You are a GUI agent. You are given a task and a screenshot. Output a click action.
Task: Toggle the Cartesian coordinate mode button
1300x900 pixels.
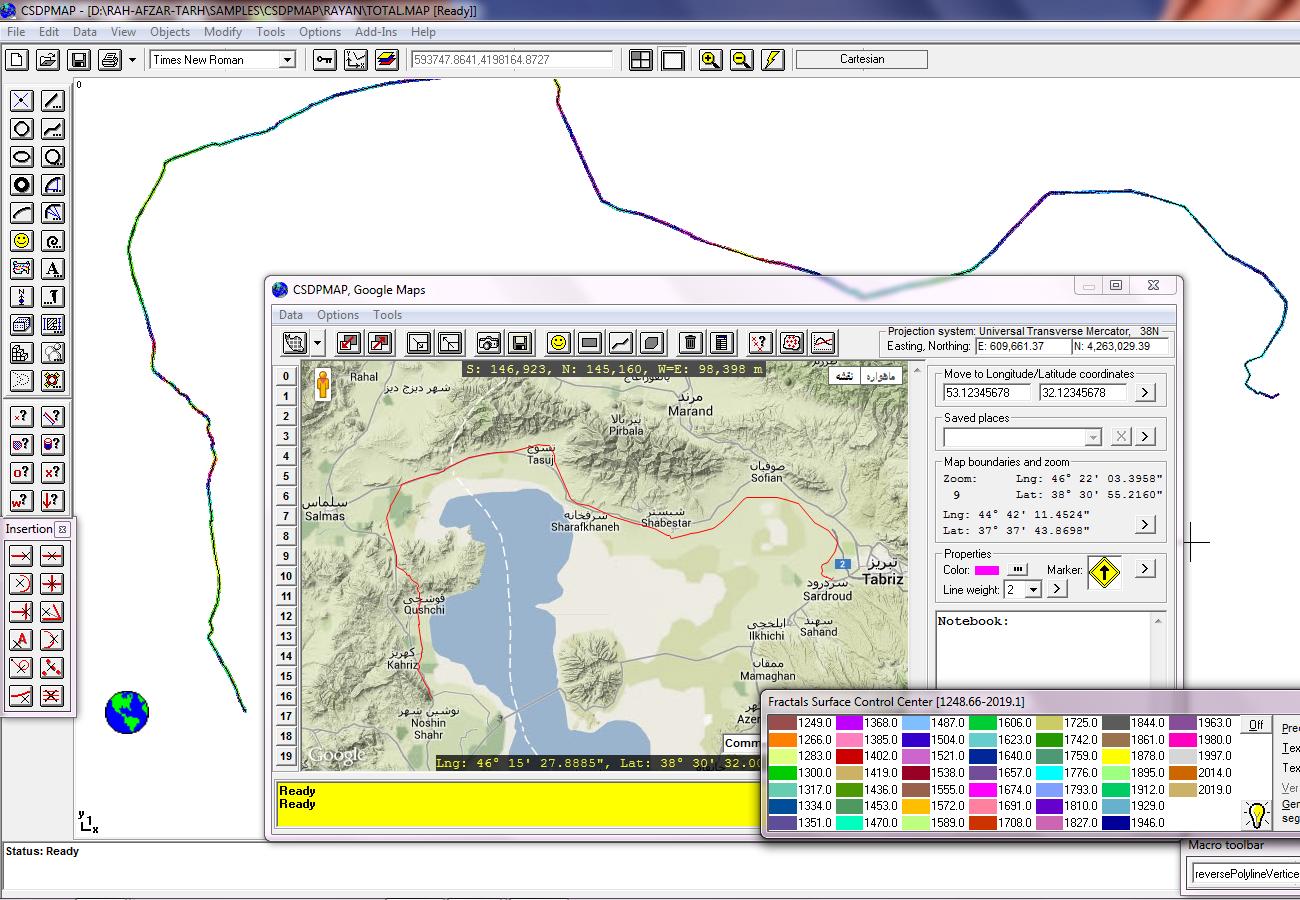pos(862,59)
